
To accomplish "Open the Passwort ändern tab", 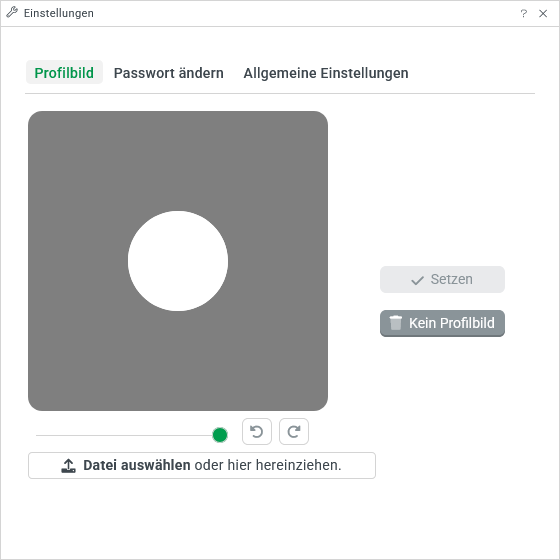I will click(x=169, y=73).
